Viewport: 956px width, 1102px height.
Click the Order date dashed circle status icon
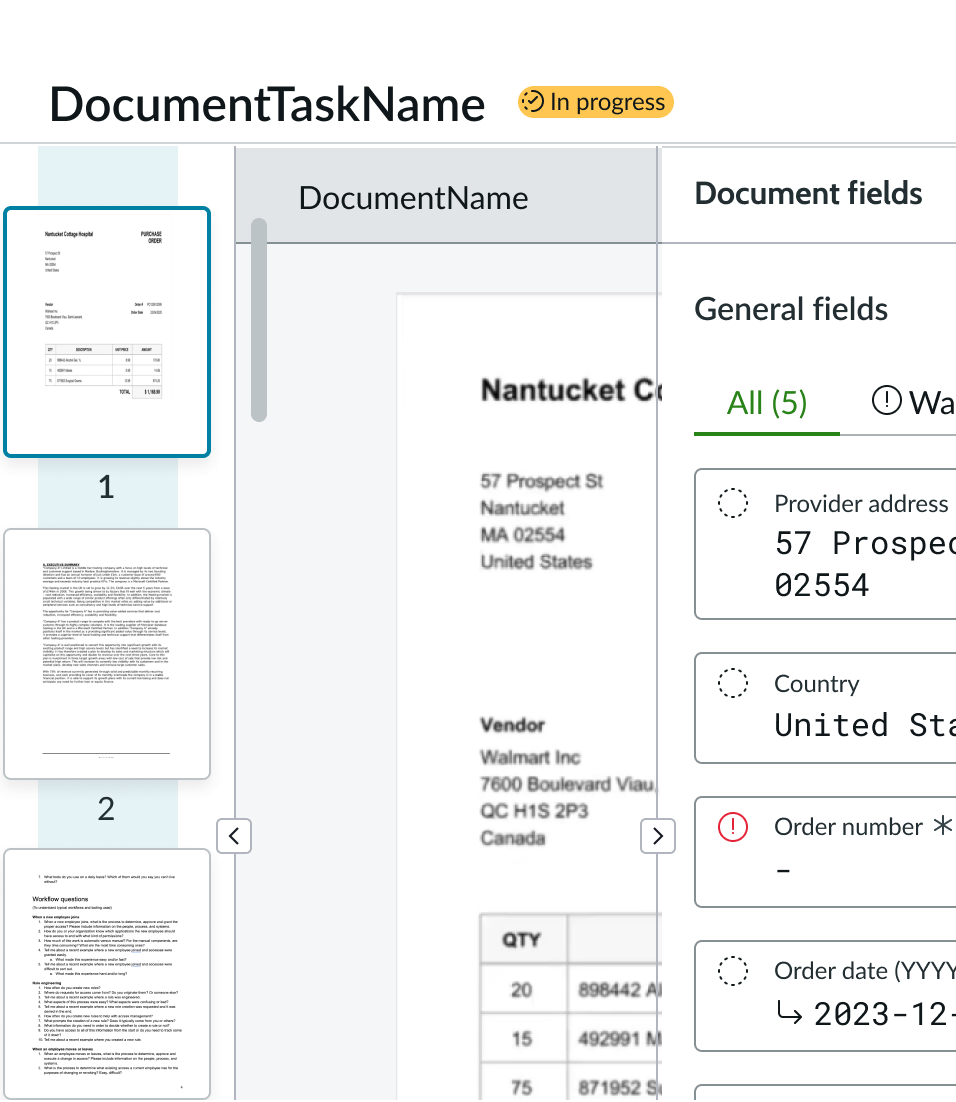tap(734, 970)
